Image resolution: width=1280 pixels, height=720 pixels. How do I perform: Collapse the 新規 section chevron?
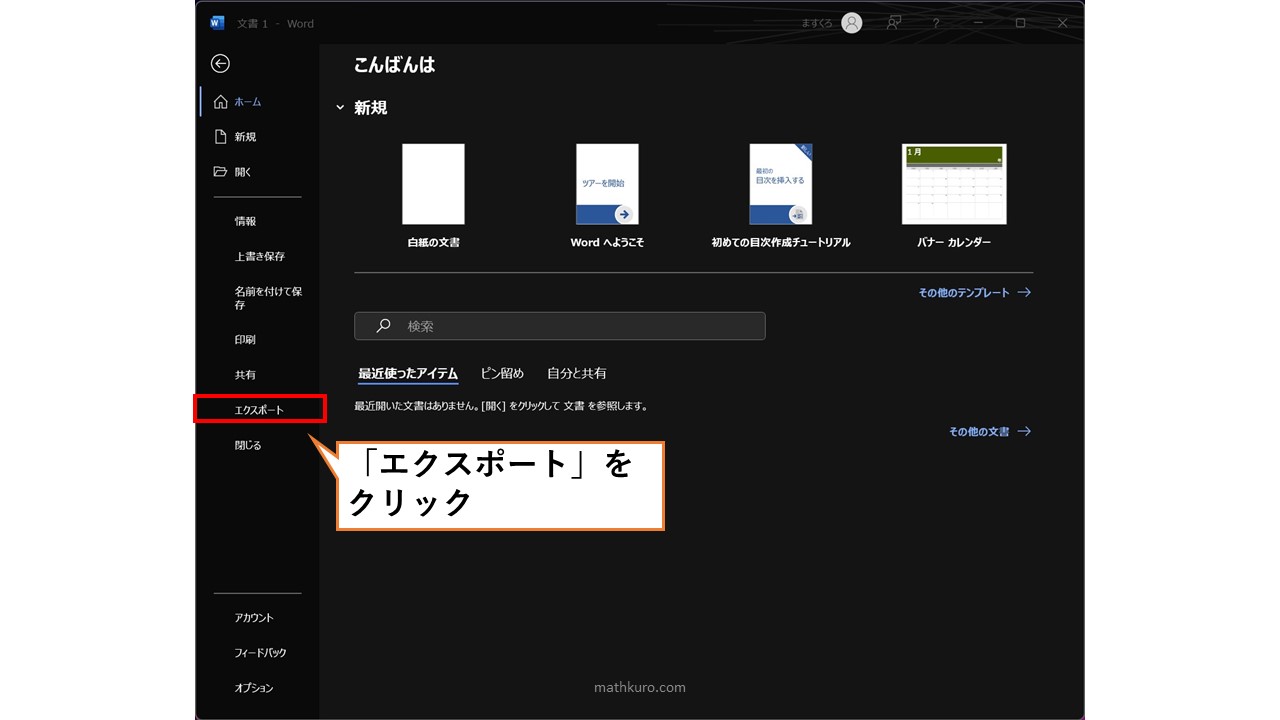340,108
